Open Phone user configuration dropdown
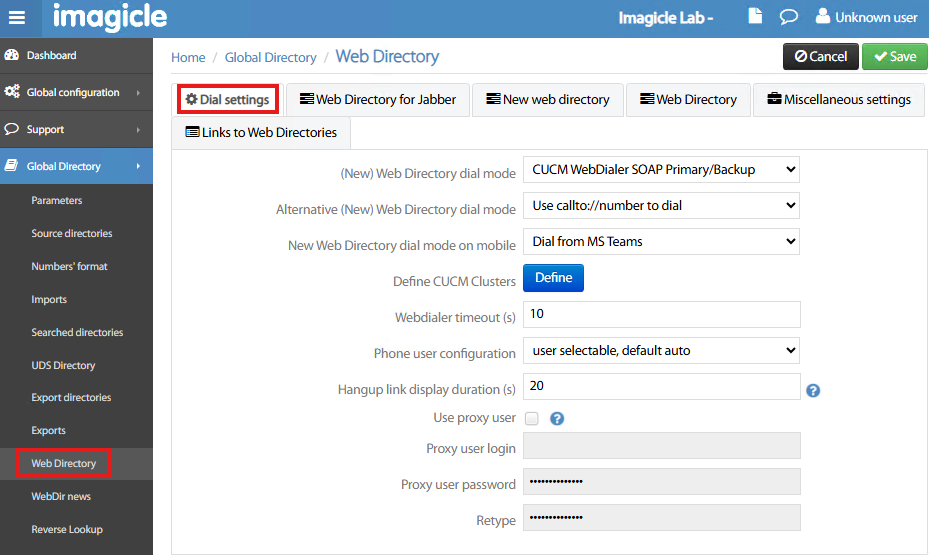The width and height of the screenshot is (929, 555). pos(661,350)
